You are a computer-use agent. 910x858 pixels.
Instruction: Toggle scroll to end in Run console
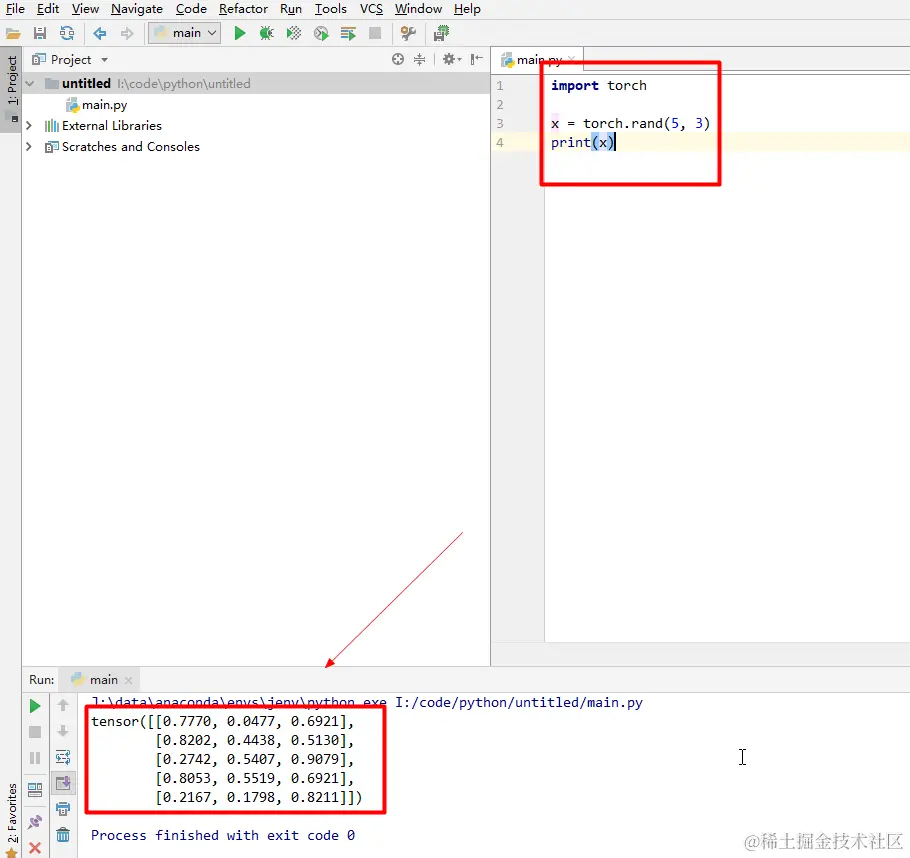point(63,783)
